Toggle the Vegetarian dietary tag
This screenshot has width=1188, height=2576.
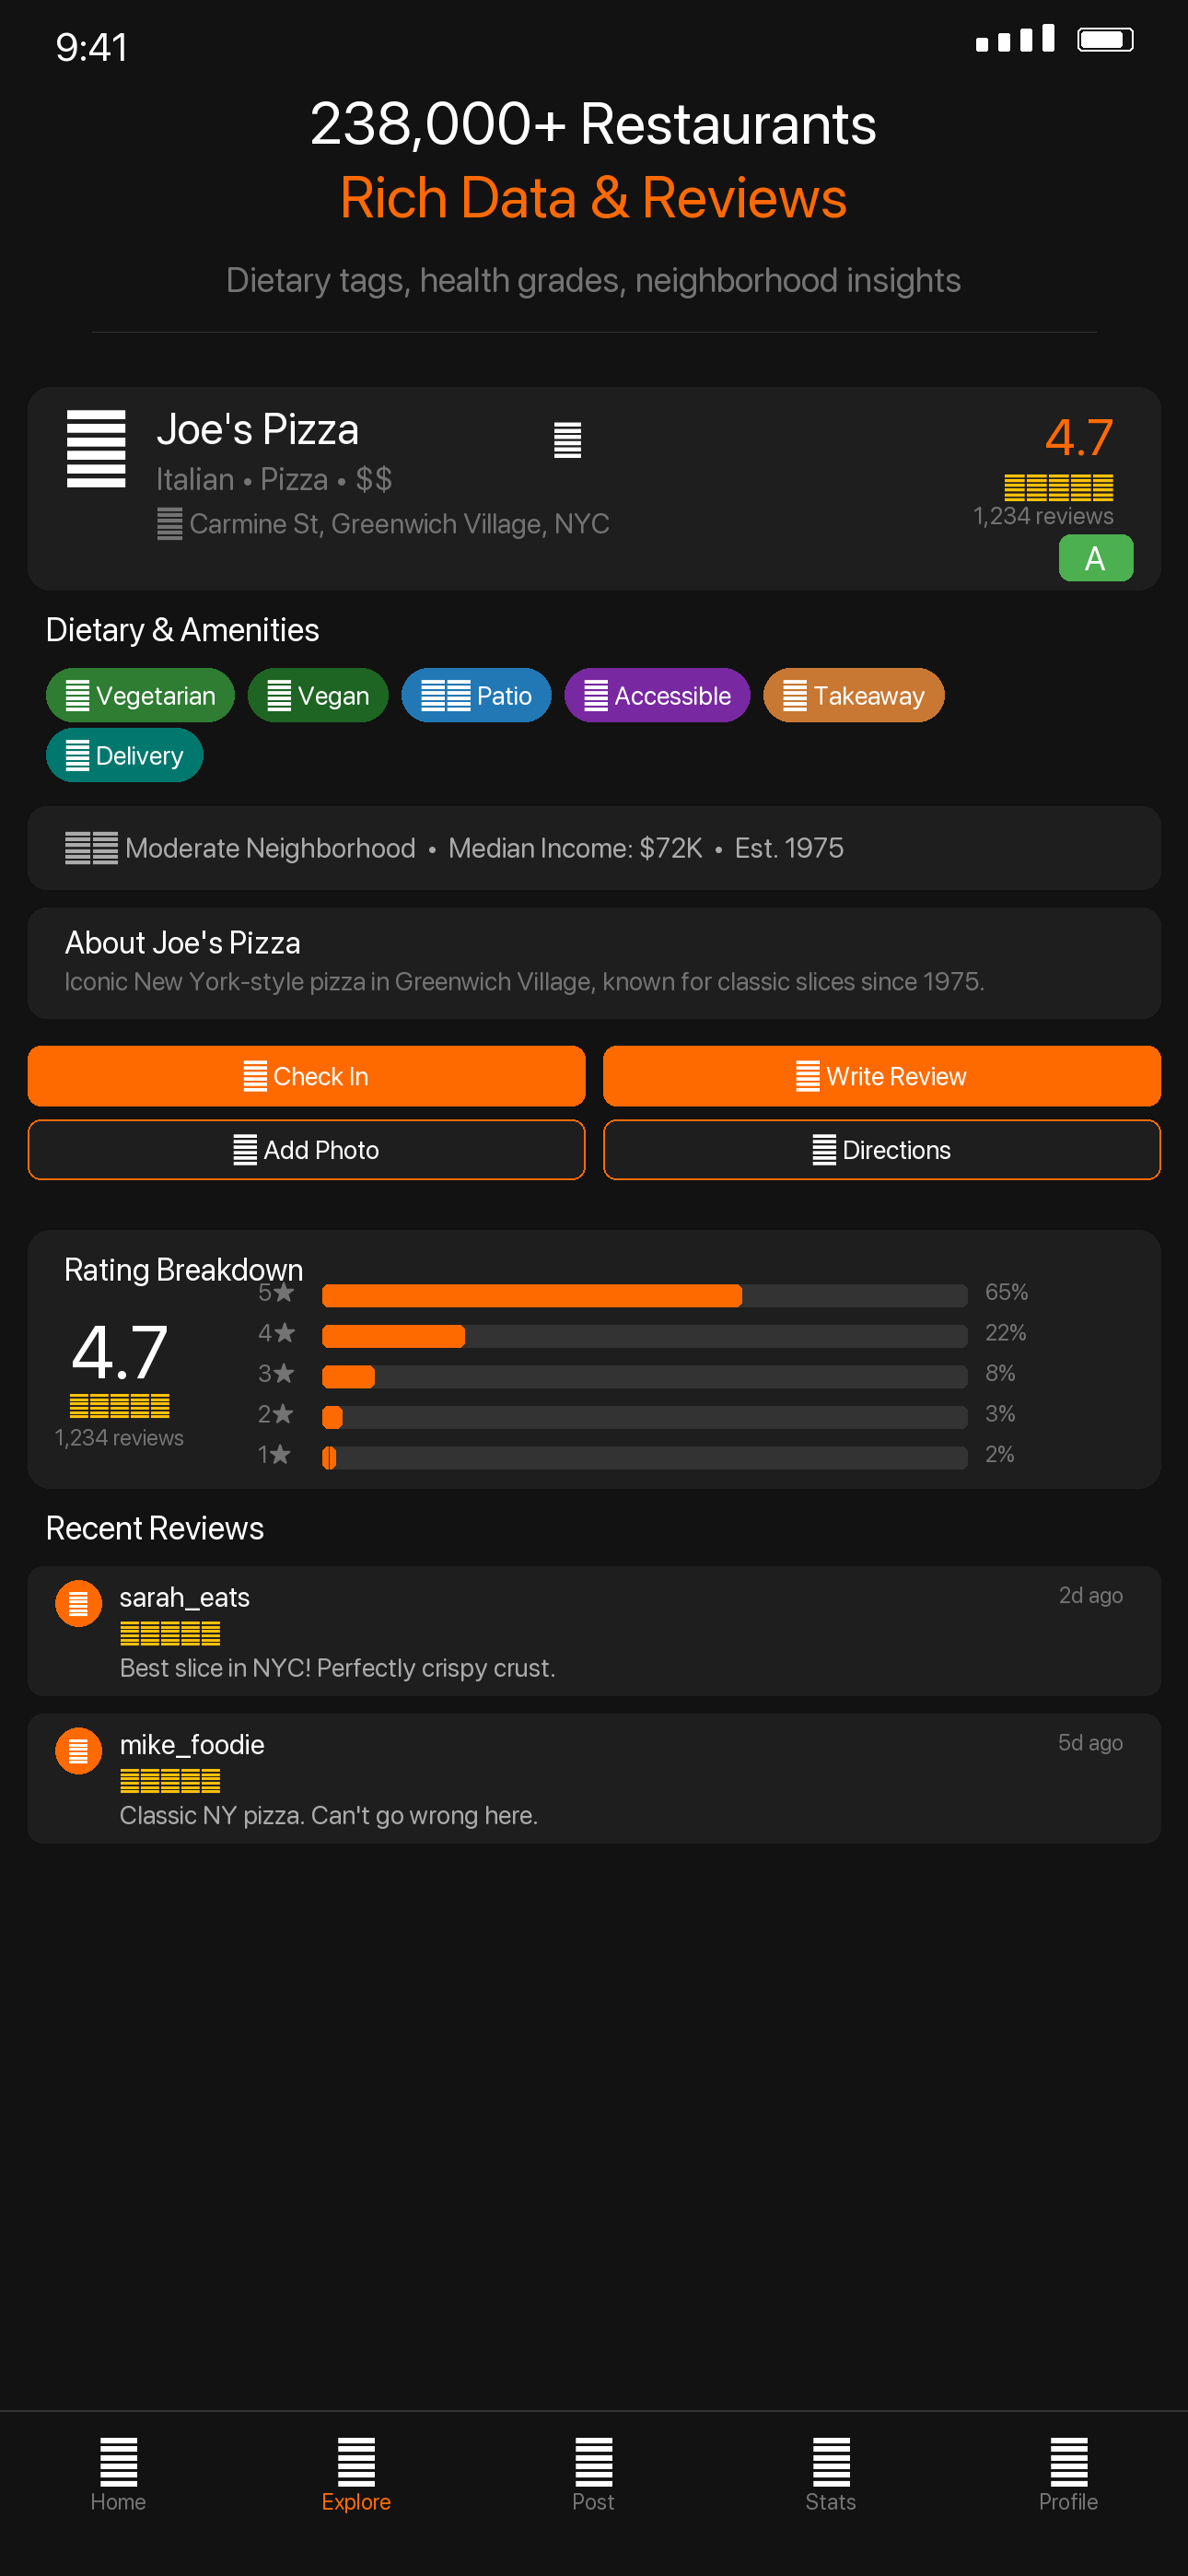coord(140,695)
